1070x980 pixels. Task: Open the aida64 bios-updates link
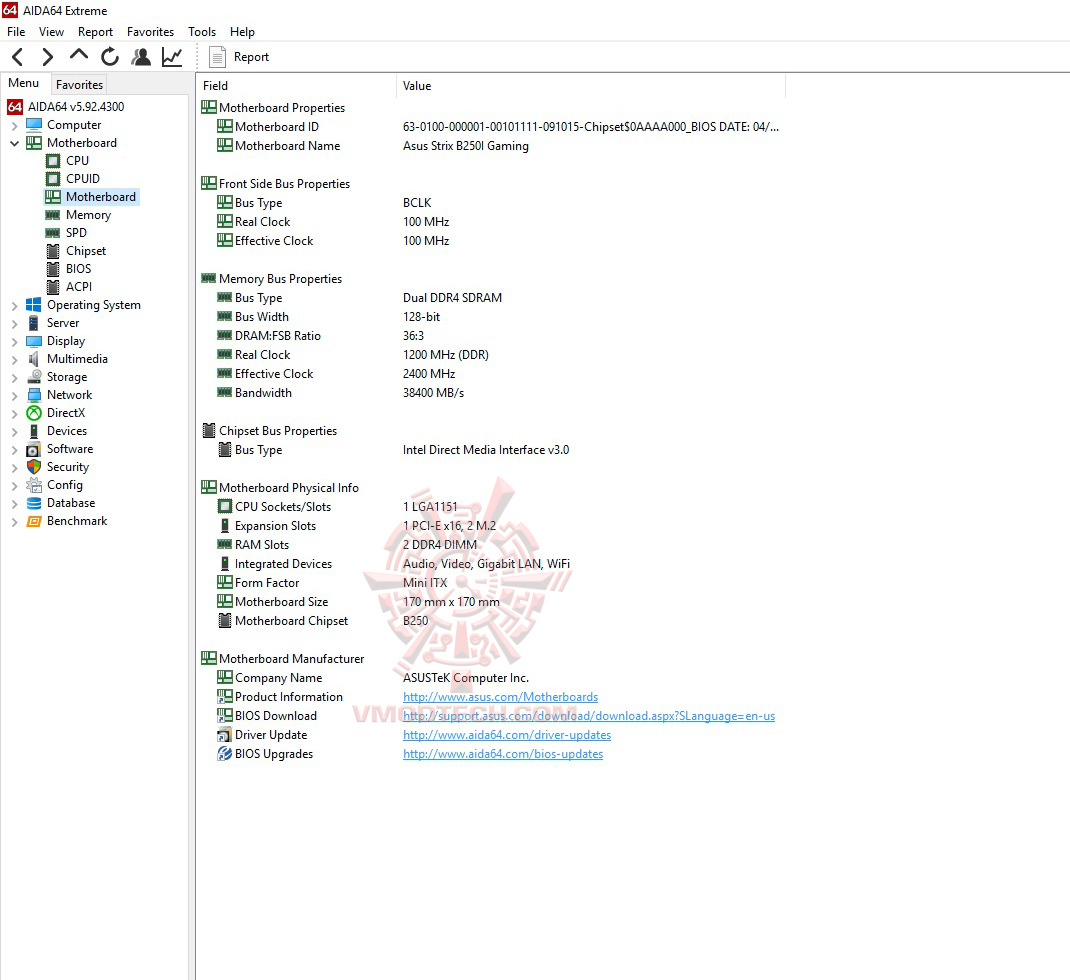click(503, 754)
